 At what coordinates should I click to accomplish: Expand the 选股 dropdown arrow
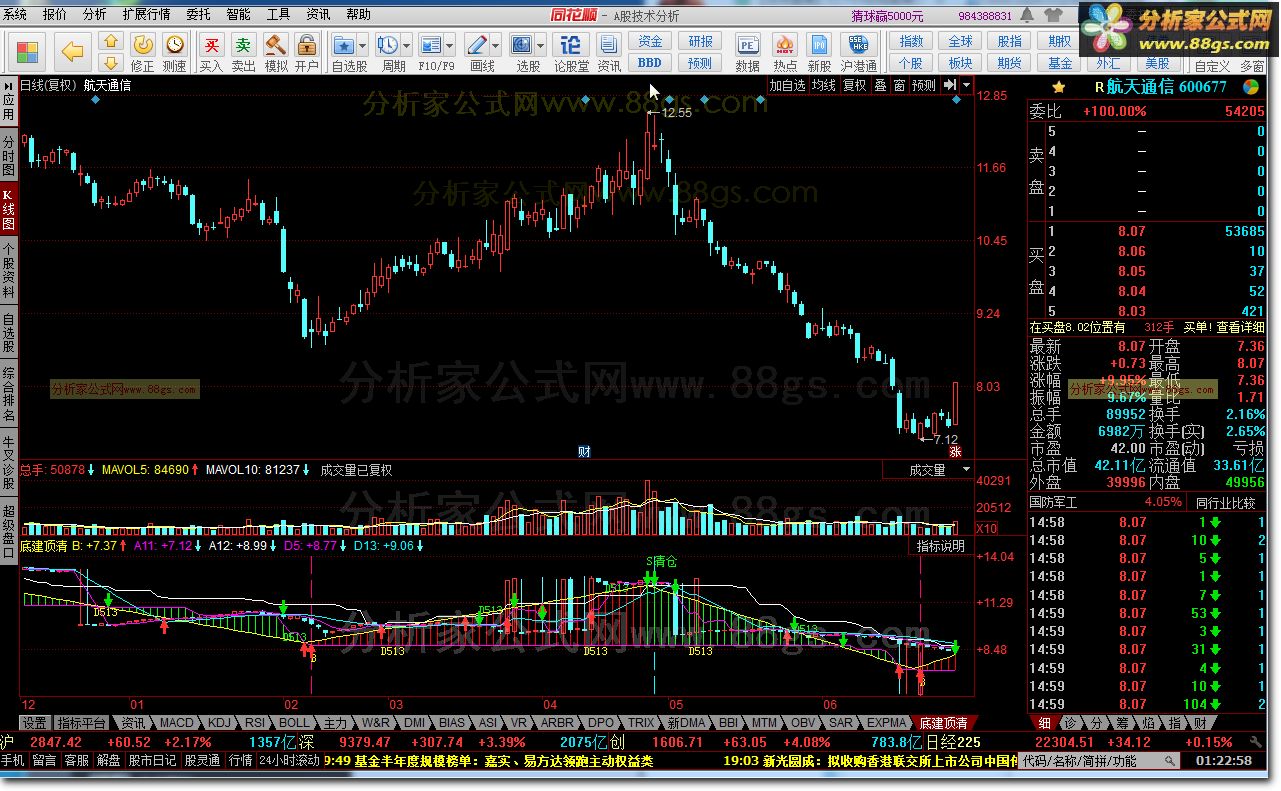[x=541, y=46]
